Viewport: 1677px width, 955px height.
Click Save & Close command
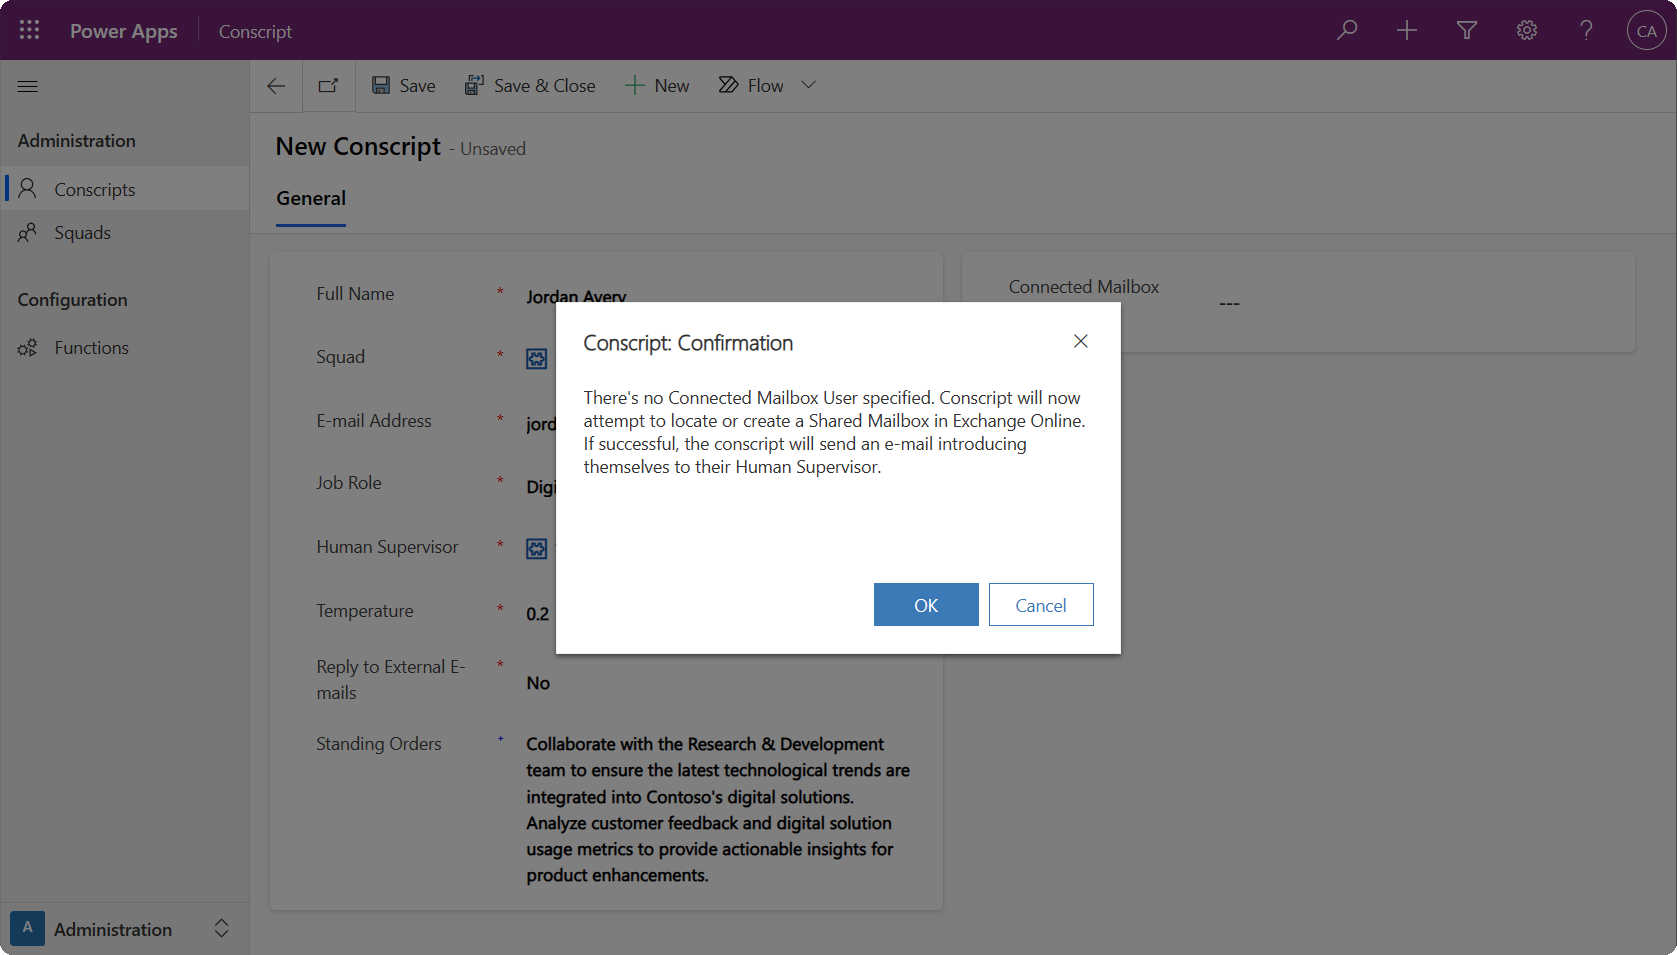530,86
